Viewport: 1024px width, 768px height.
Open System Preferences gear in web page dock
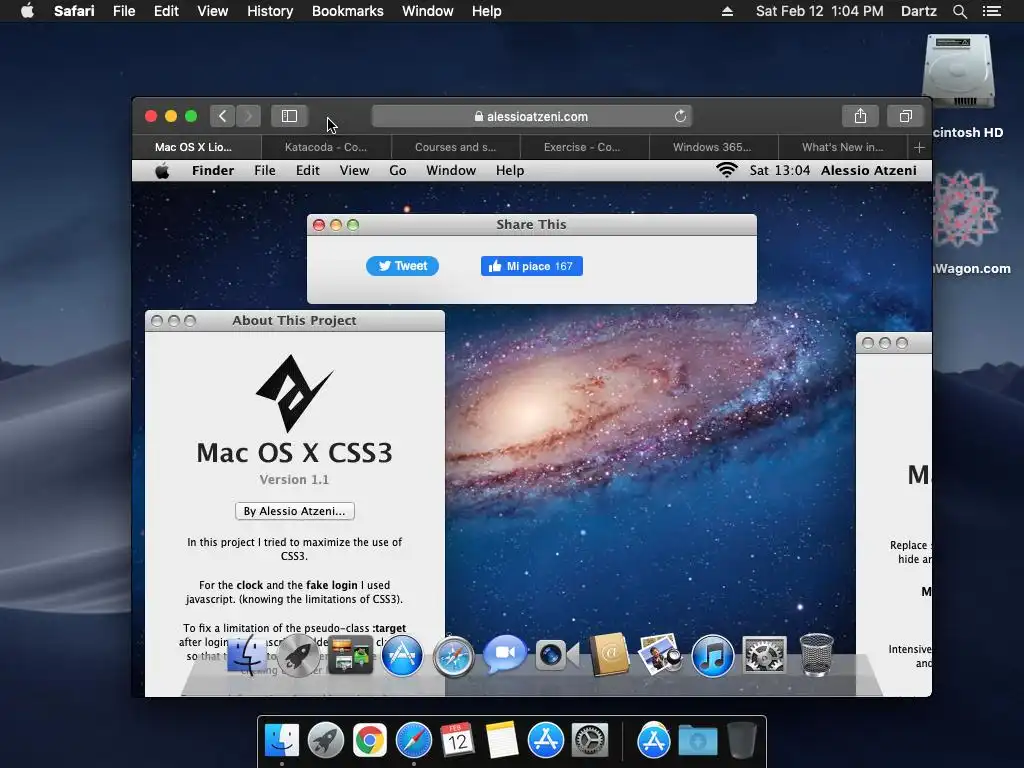click(764, 655)
